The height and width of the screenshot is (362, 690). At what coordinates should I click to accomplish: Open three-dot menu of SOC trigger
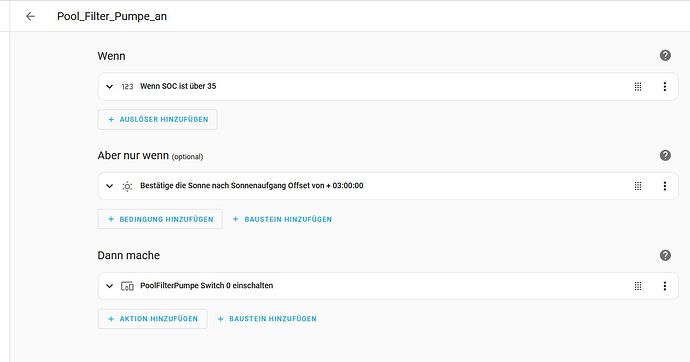664,87
